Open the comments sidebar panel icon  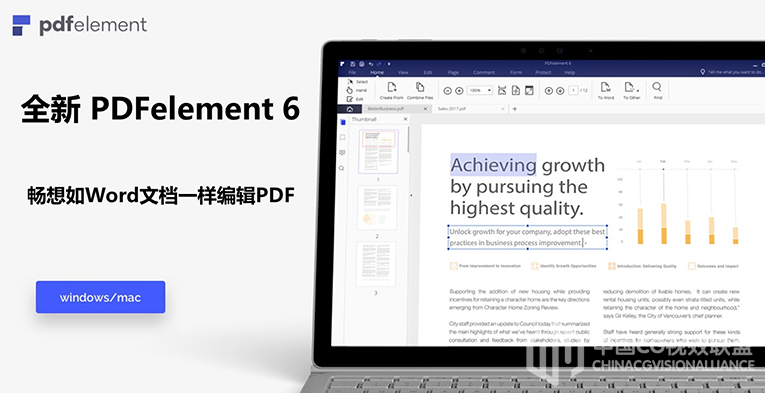click(342, 153)
